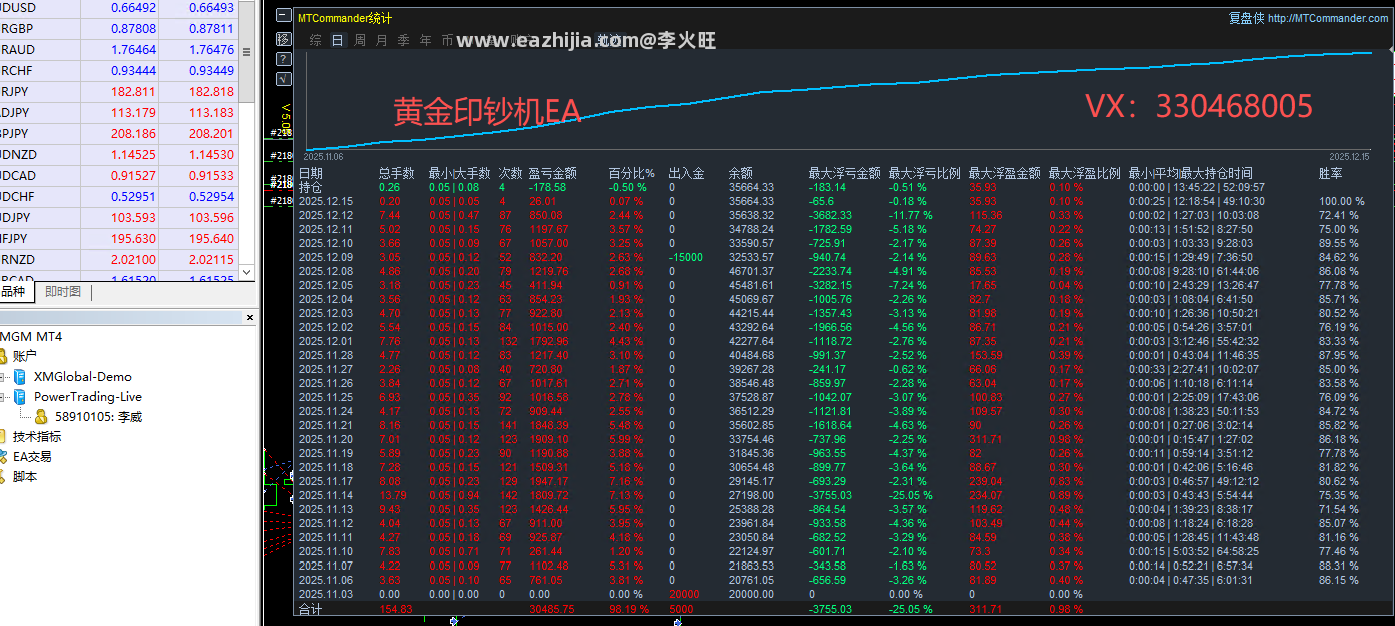Screen dimensions: 1395x626
Task: Select the 日 daily tab
Action: point(338,40)
